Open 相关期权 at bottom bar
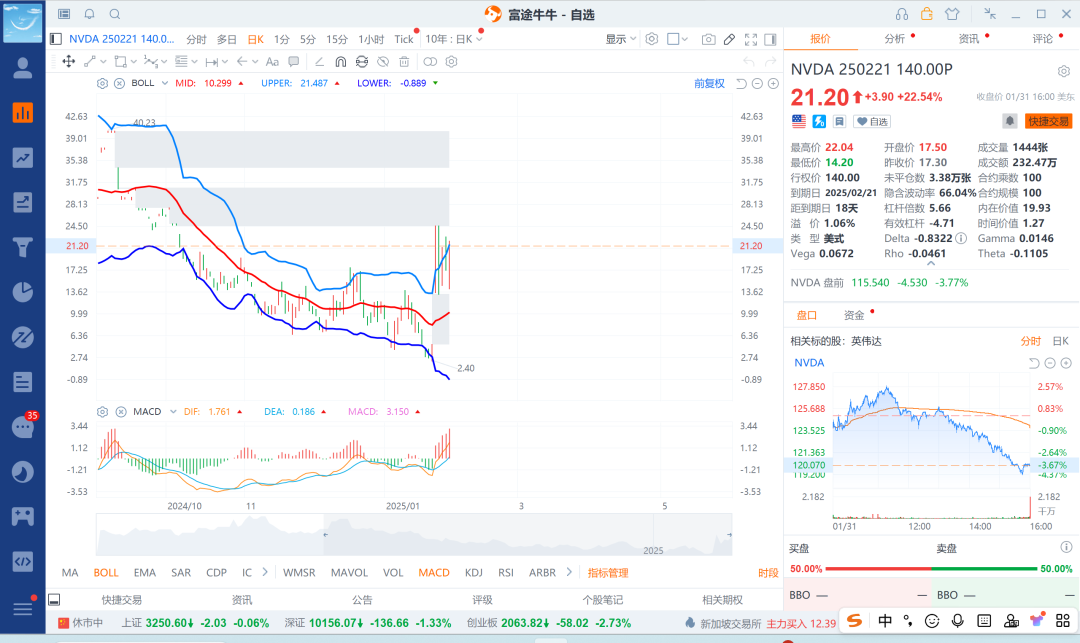 point(723,600)
